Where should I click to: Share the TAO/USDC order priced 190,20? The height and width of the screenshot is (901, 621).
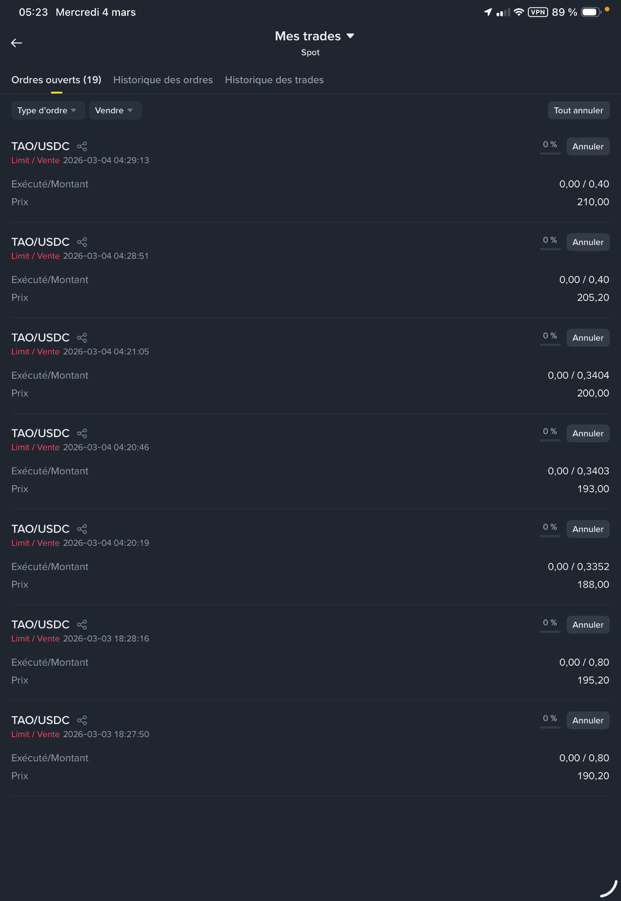(x=82, y=721)
